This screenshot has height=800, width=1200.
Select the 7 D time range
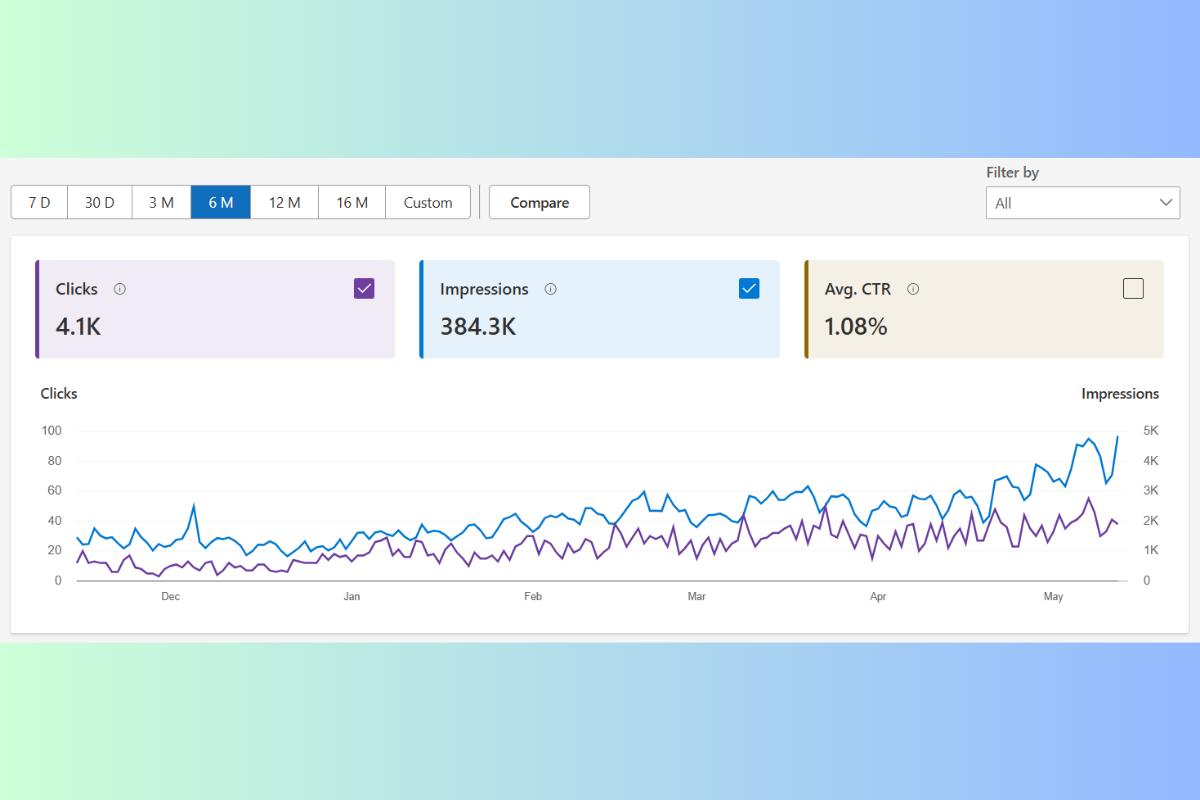pos(39,202)
